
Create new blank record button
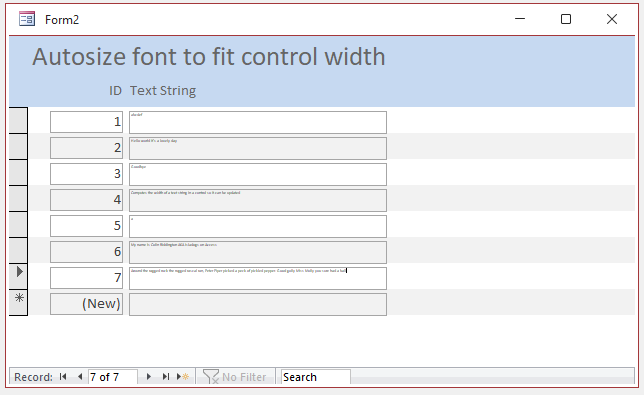tap(183, 377)
